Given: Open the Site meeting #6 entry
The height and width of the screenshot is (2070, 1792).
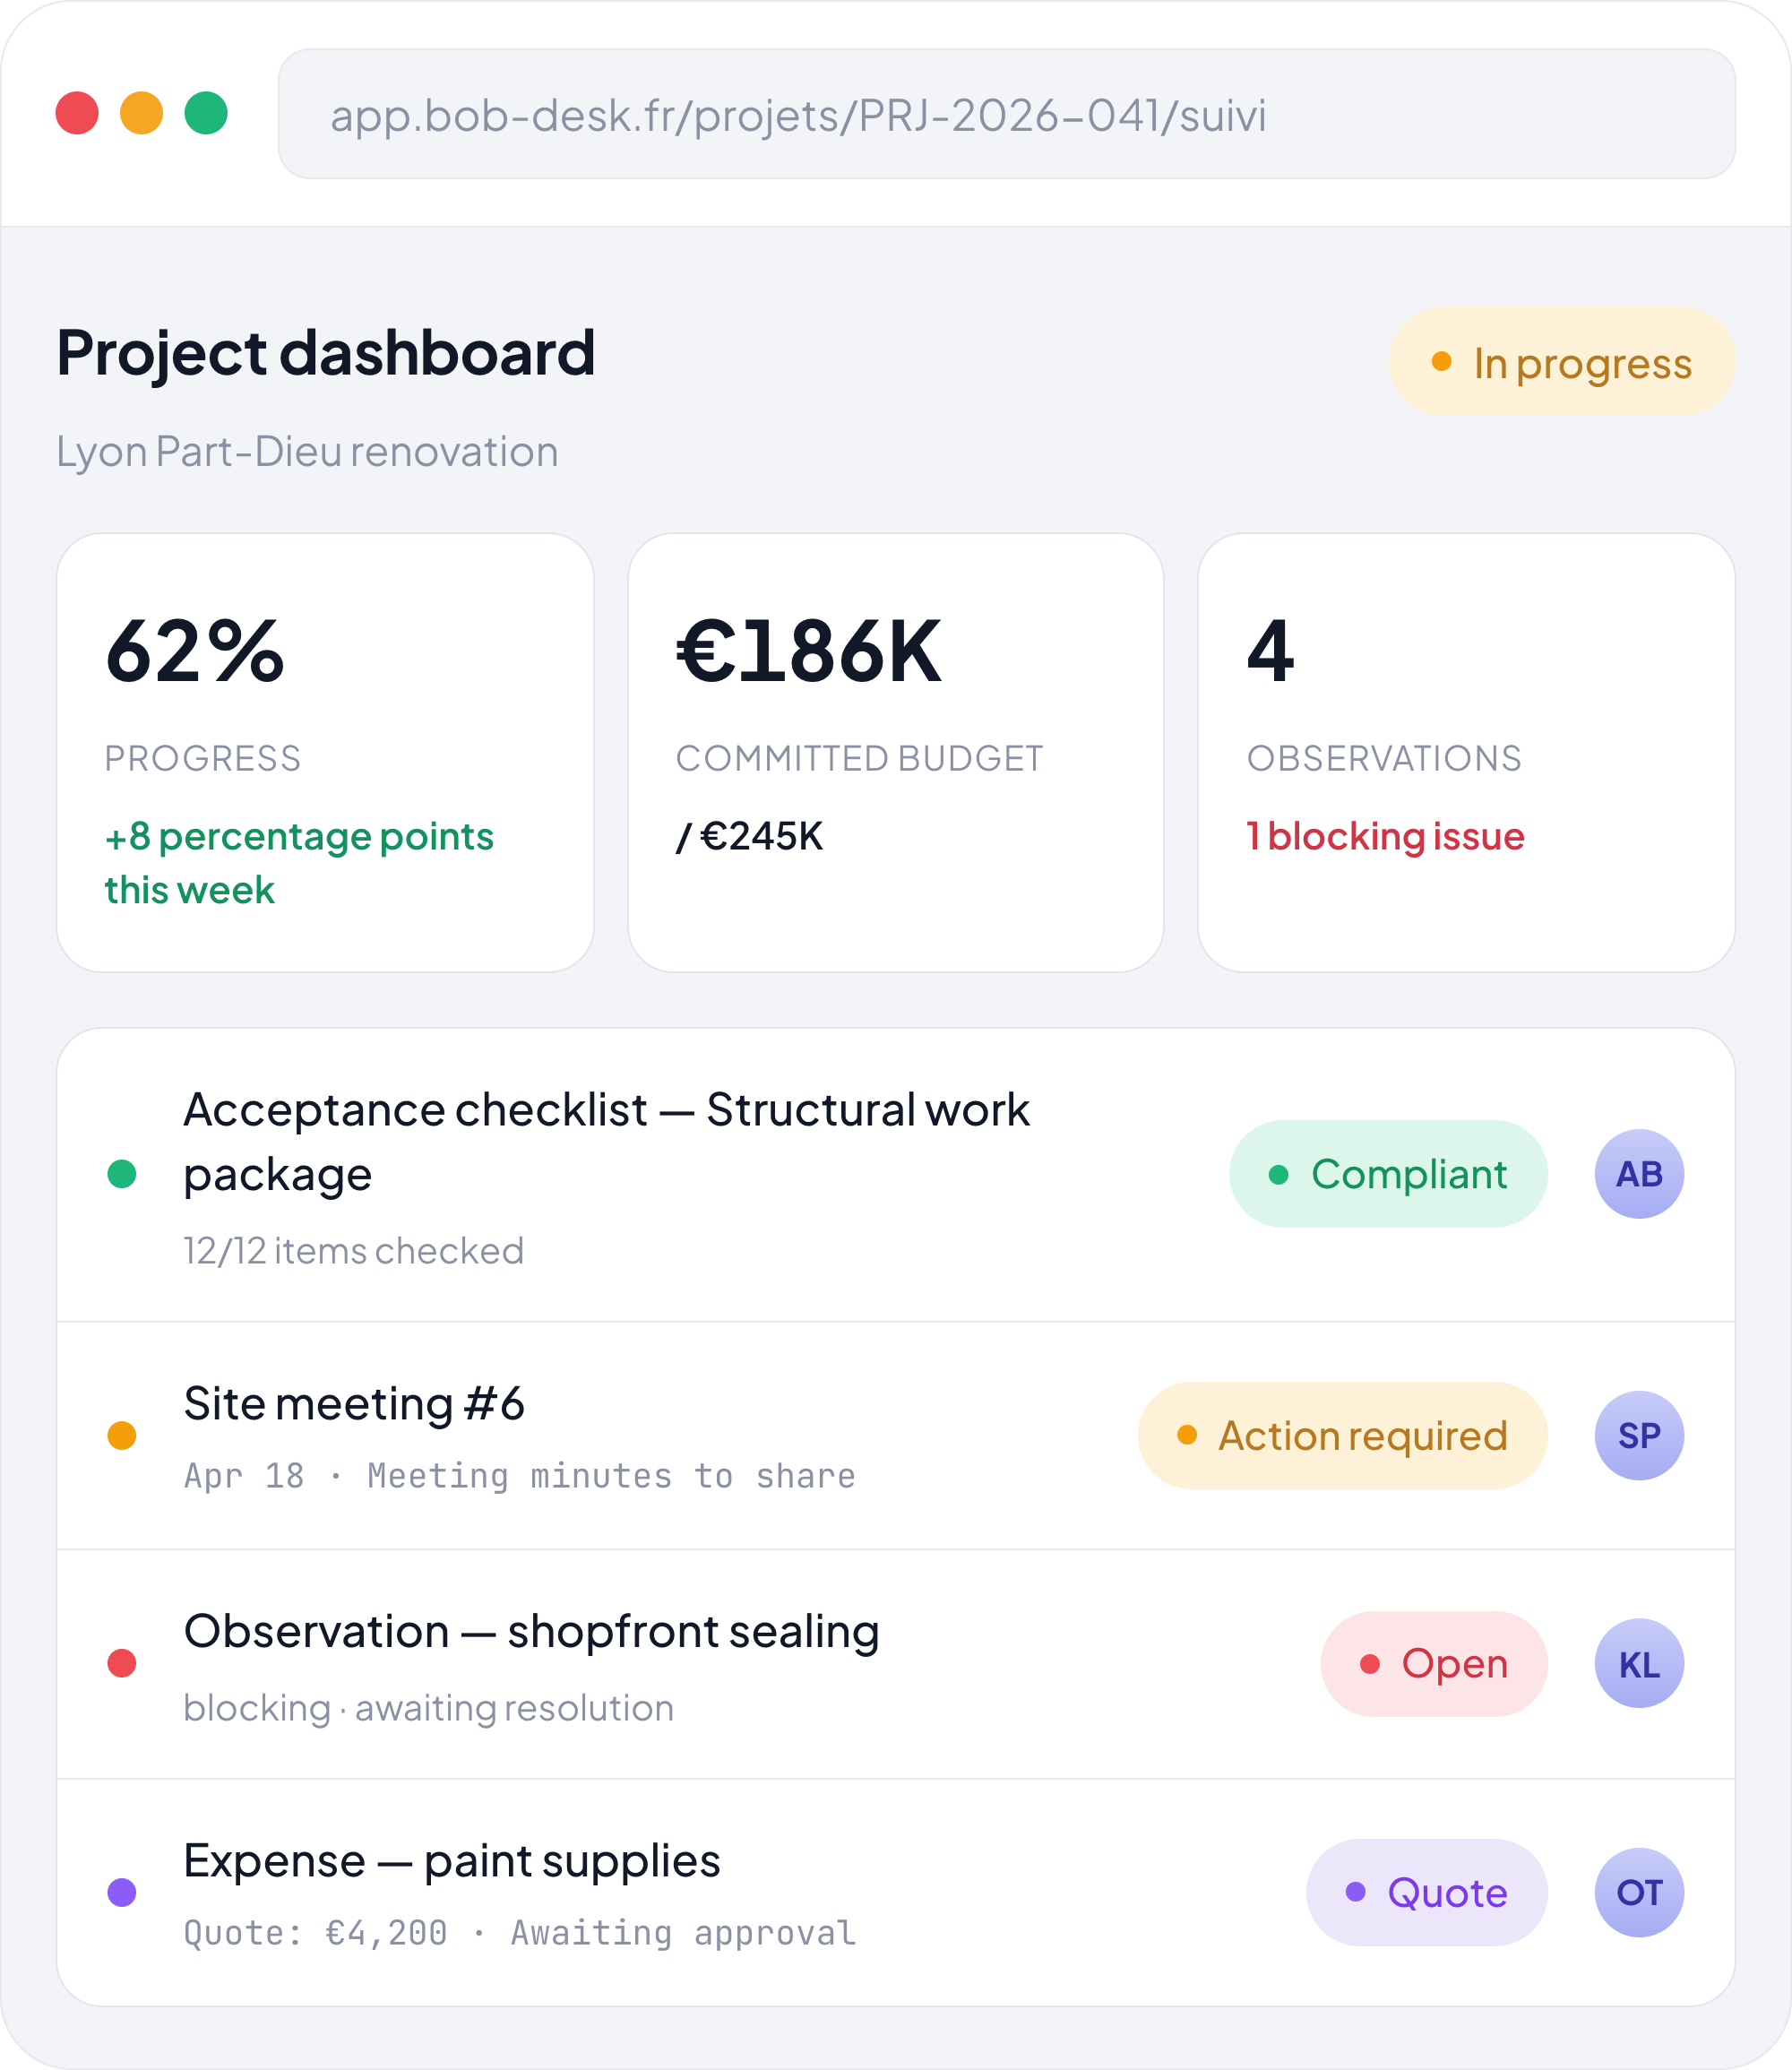Looking at the screenshot, I should 896,1436.
